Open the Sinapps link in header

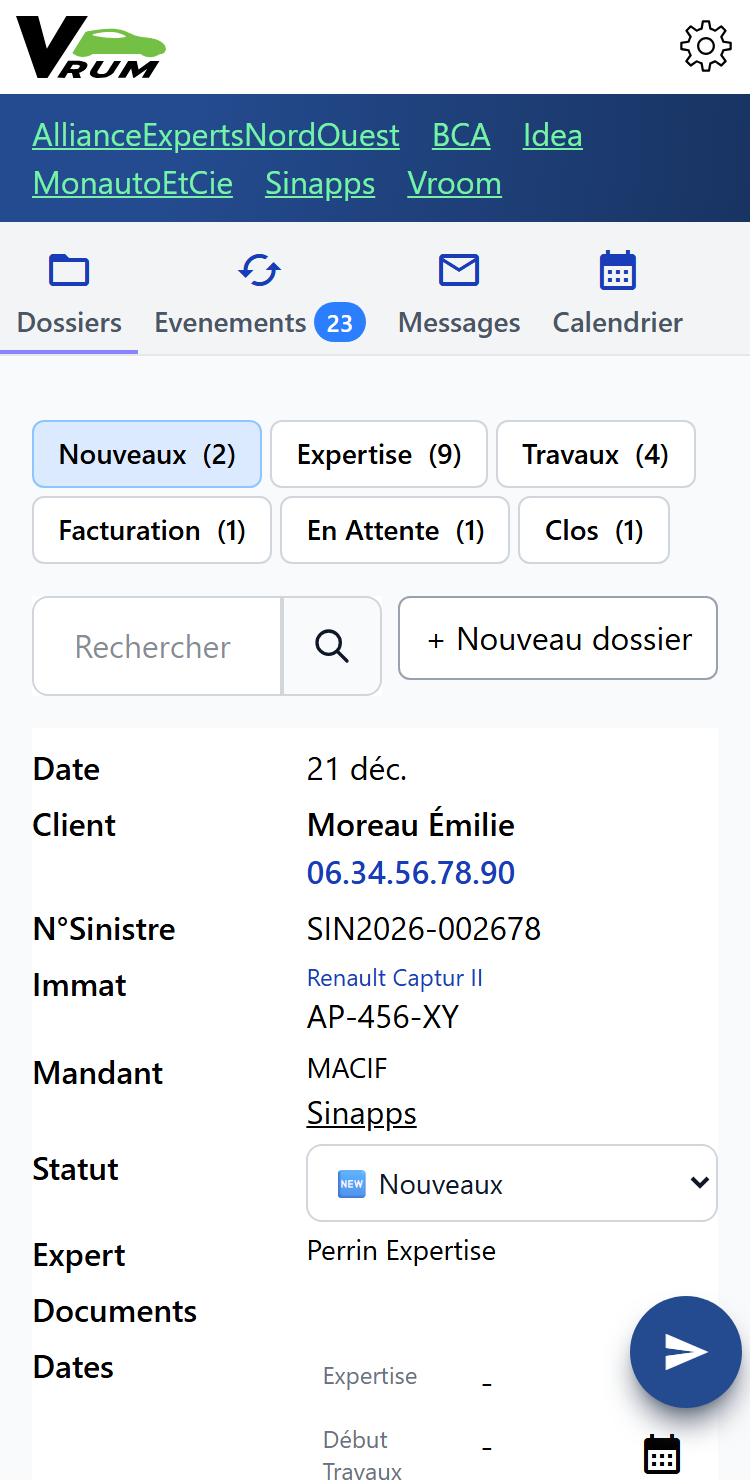320,183
